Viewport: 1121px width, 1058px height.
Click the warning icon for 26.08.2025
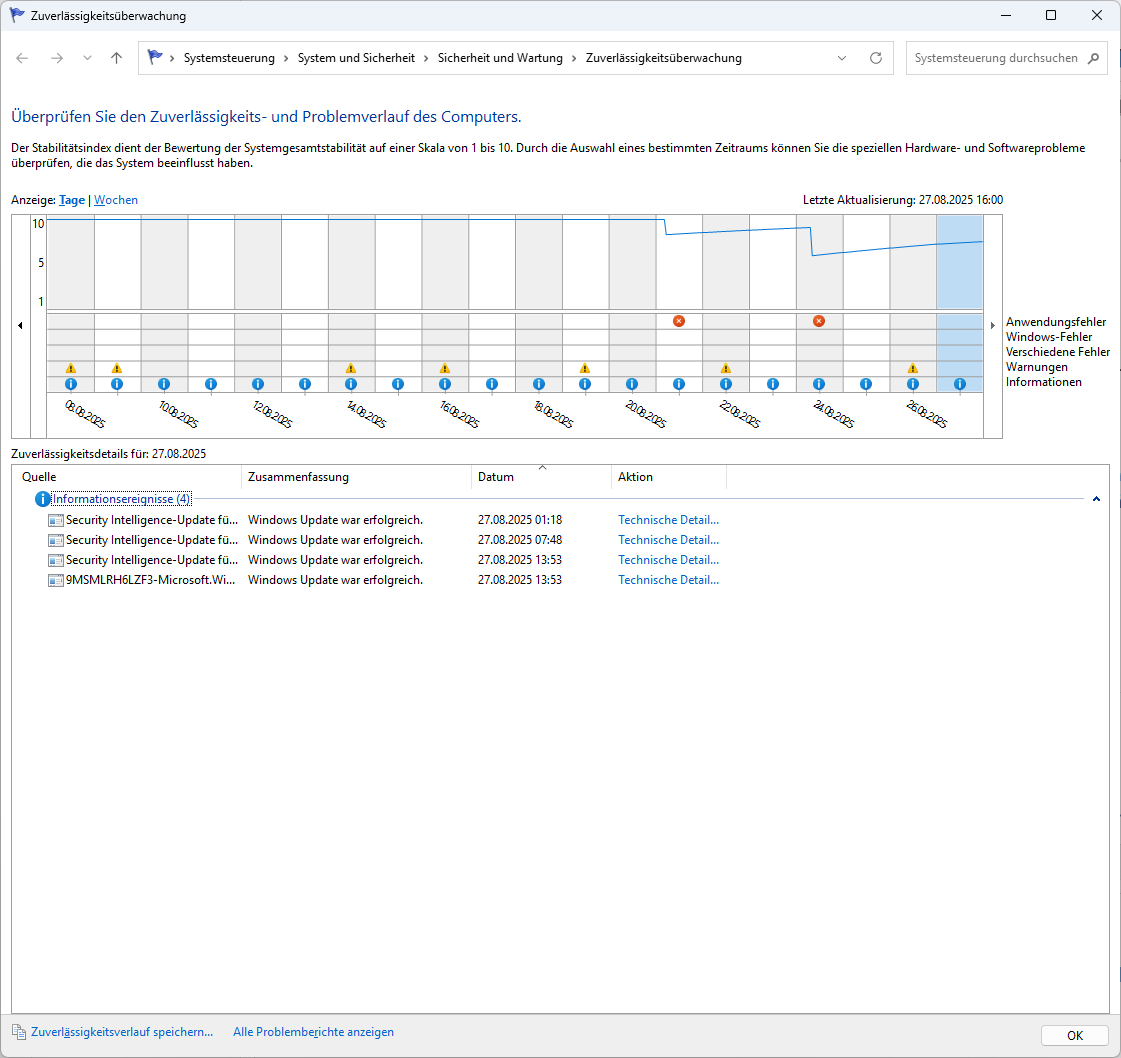point(913,368)
